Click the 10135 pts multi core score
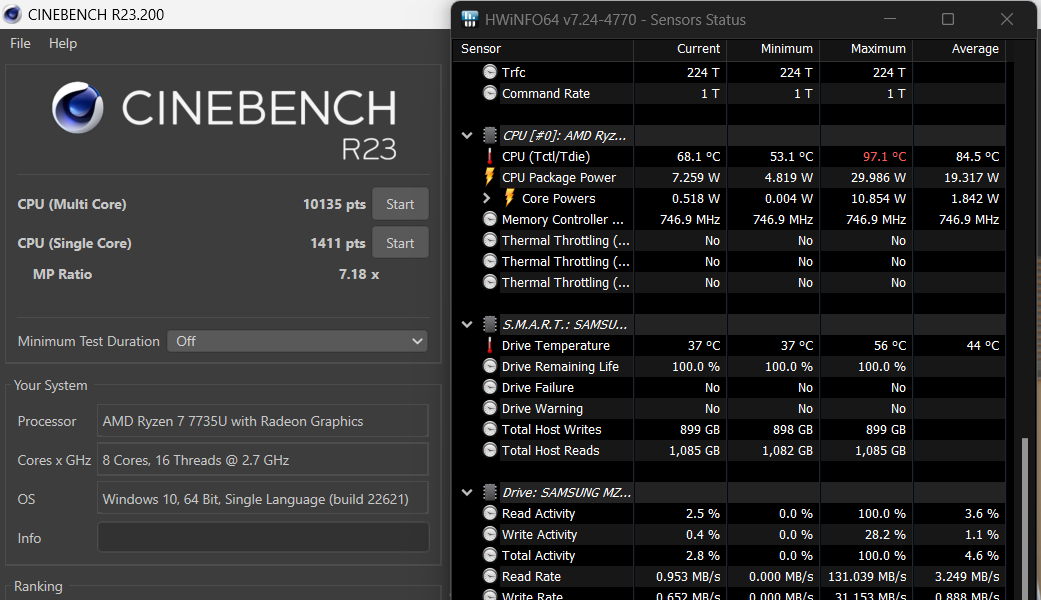1041x600 pixels. tap(334, 204)
